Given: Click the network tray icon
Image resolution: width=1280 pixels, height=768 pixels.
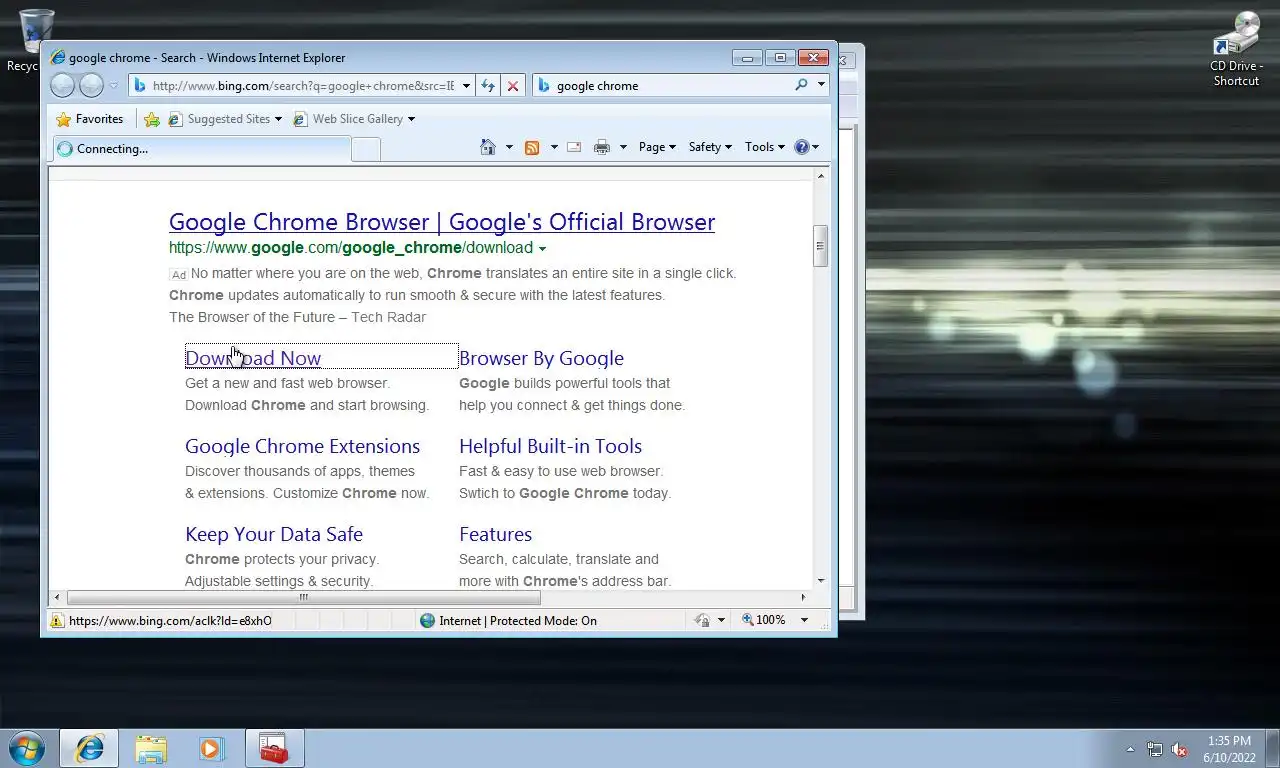Looking at the screenshot, I should 1155,749.
